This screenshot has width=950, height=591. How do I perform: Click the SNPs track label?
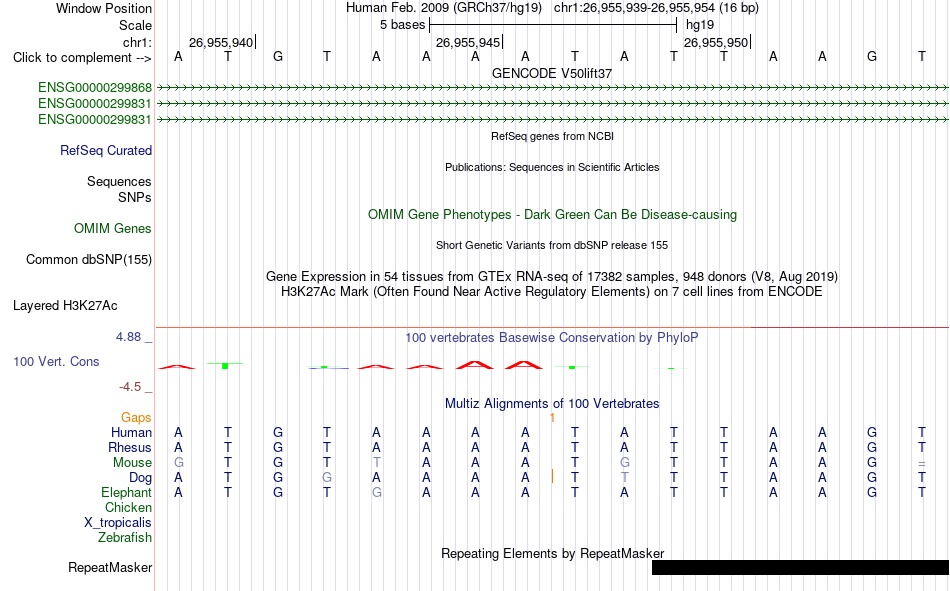click(x=135, y=197)
